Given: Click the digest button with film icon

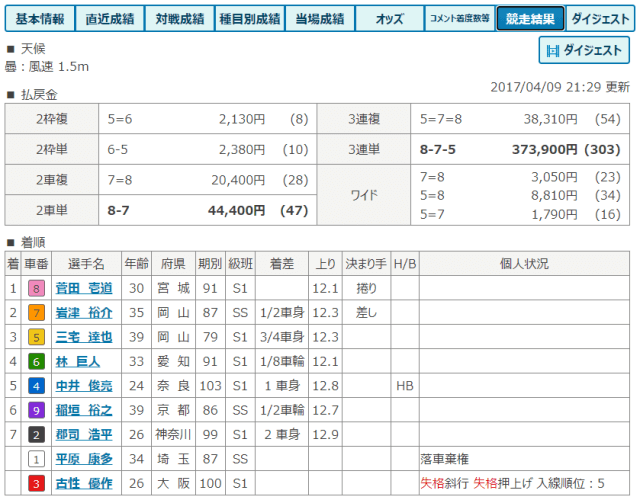Looking at the screenshot, I should [584, 50].
